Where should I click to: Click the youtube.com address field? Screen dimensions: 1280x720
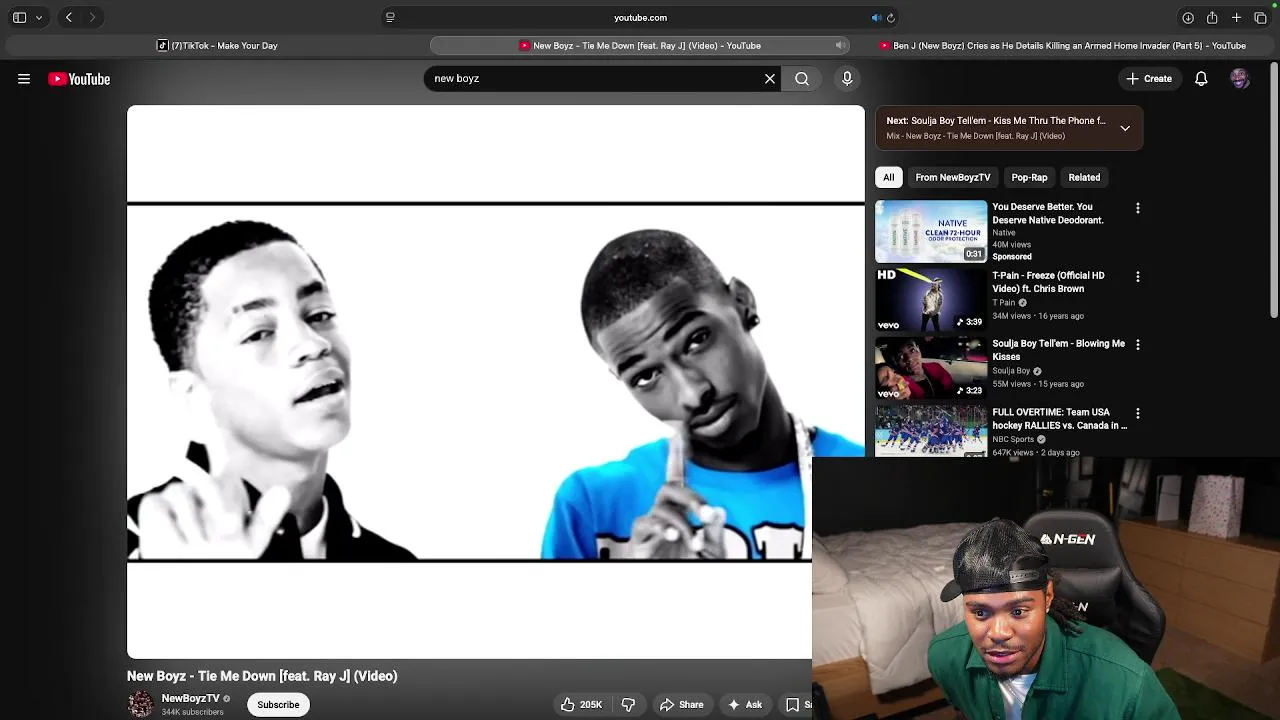pyautogui.click(x=640, y=17)
